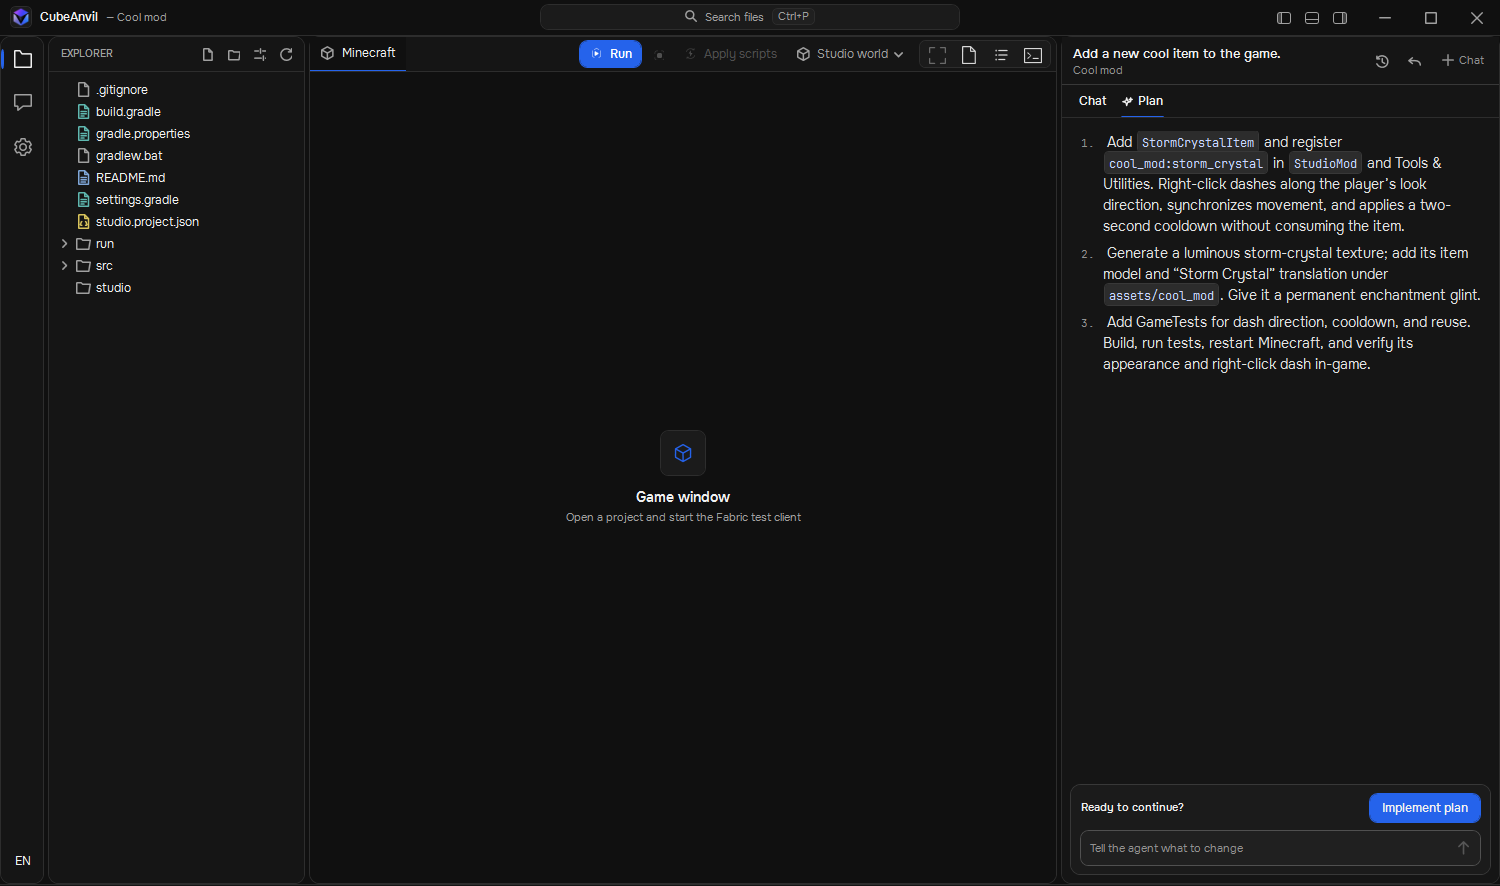Image resolution: width=1500 pixels, height=886 pixels.
Task: Click the EN language indicator
Action: coord(23,861)
